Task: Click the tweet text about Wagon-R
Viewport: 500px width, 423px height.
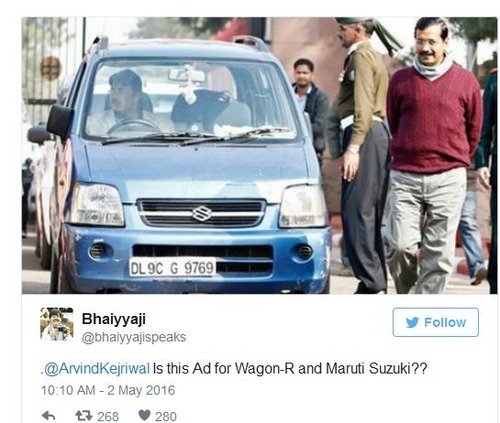Action: tap(234, 369)
